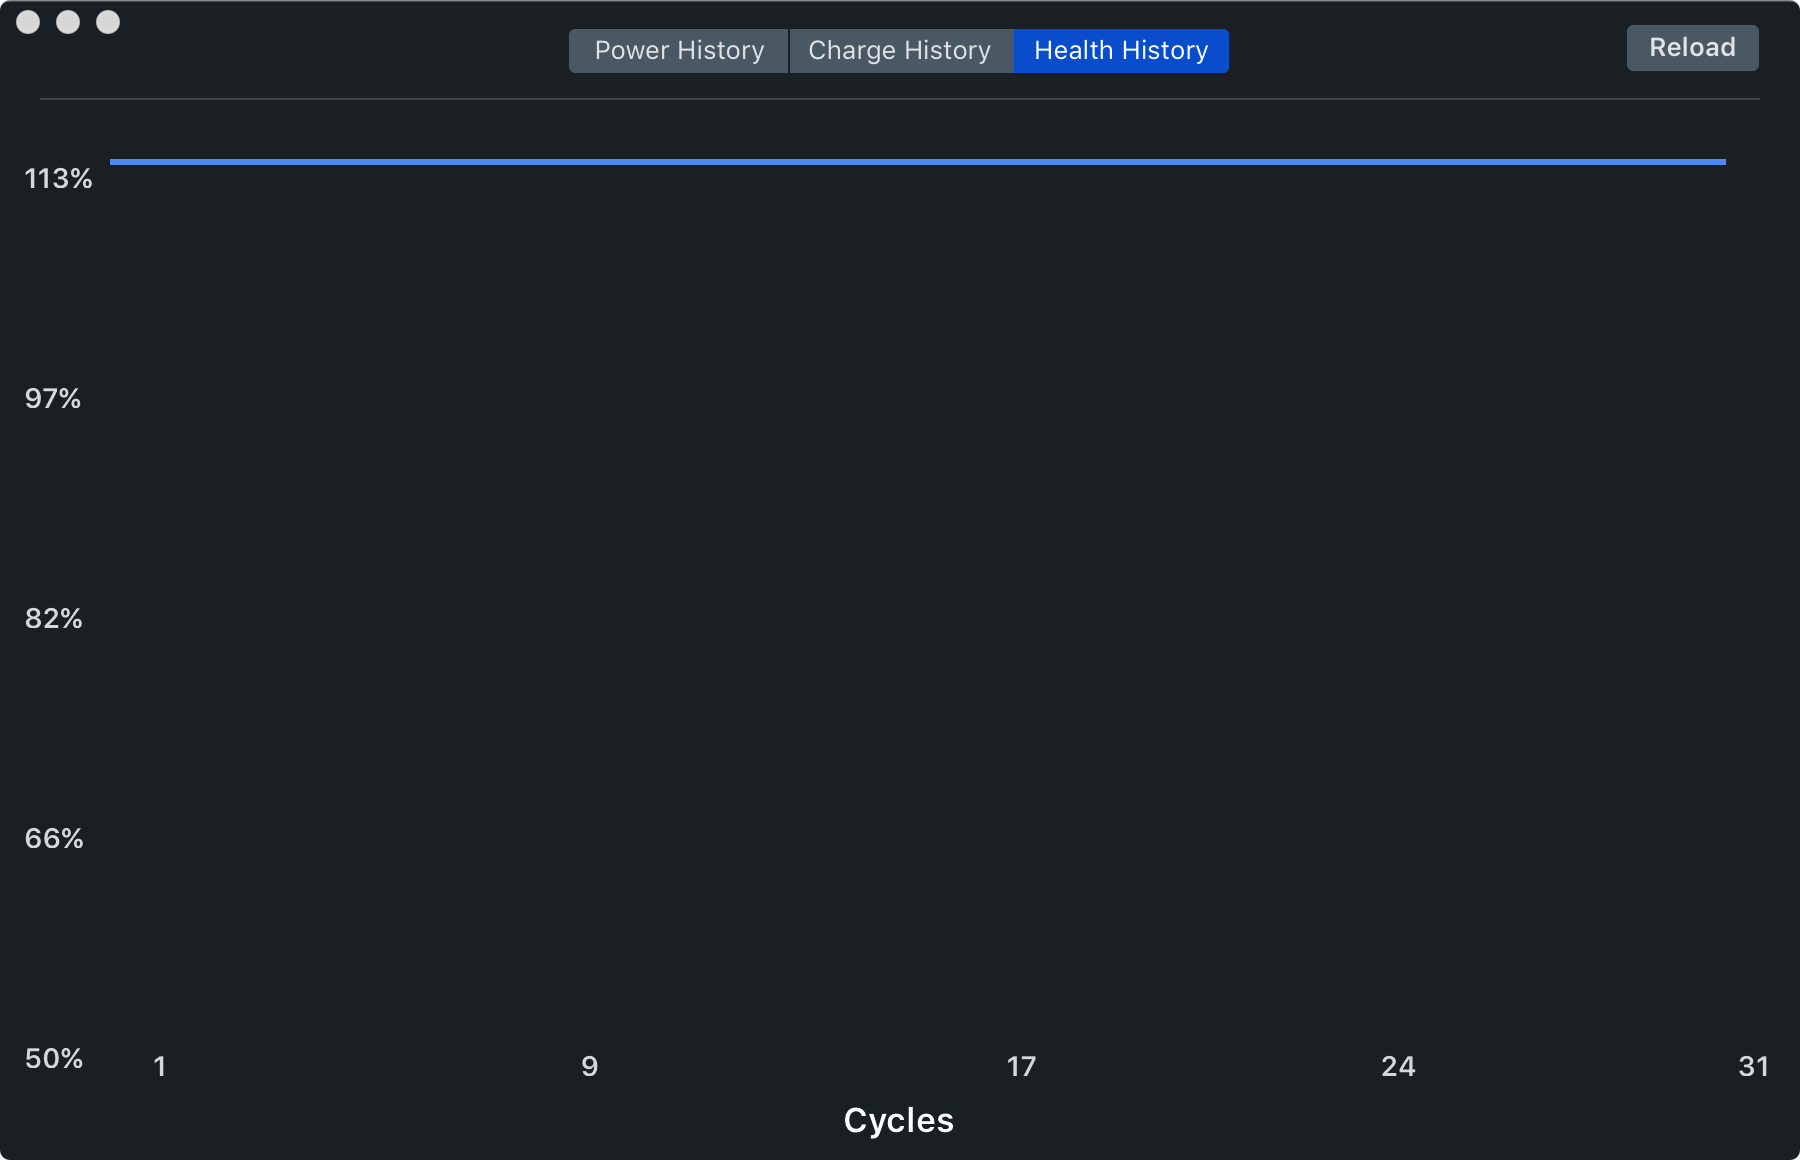This screenshot has height=1160, width=1800.
Task: Open the Charge History tab
Action: [900, 51]
